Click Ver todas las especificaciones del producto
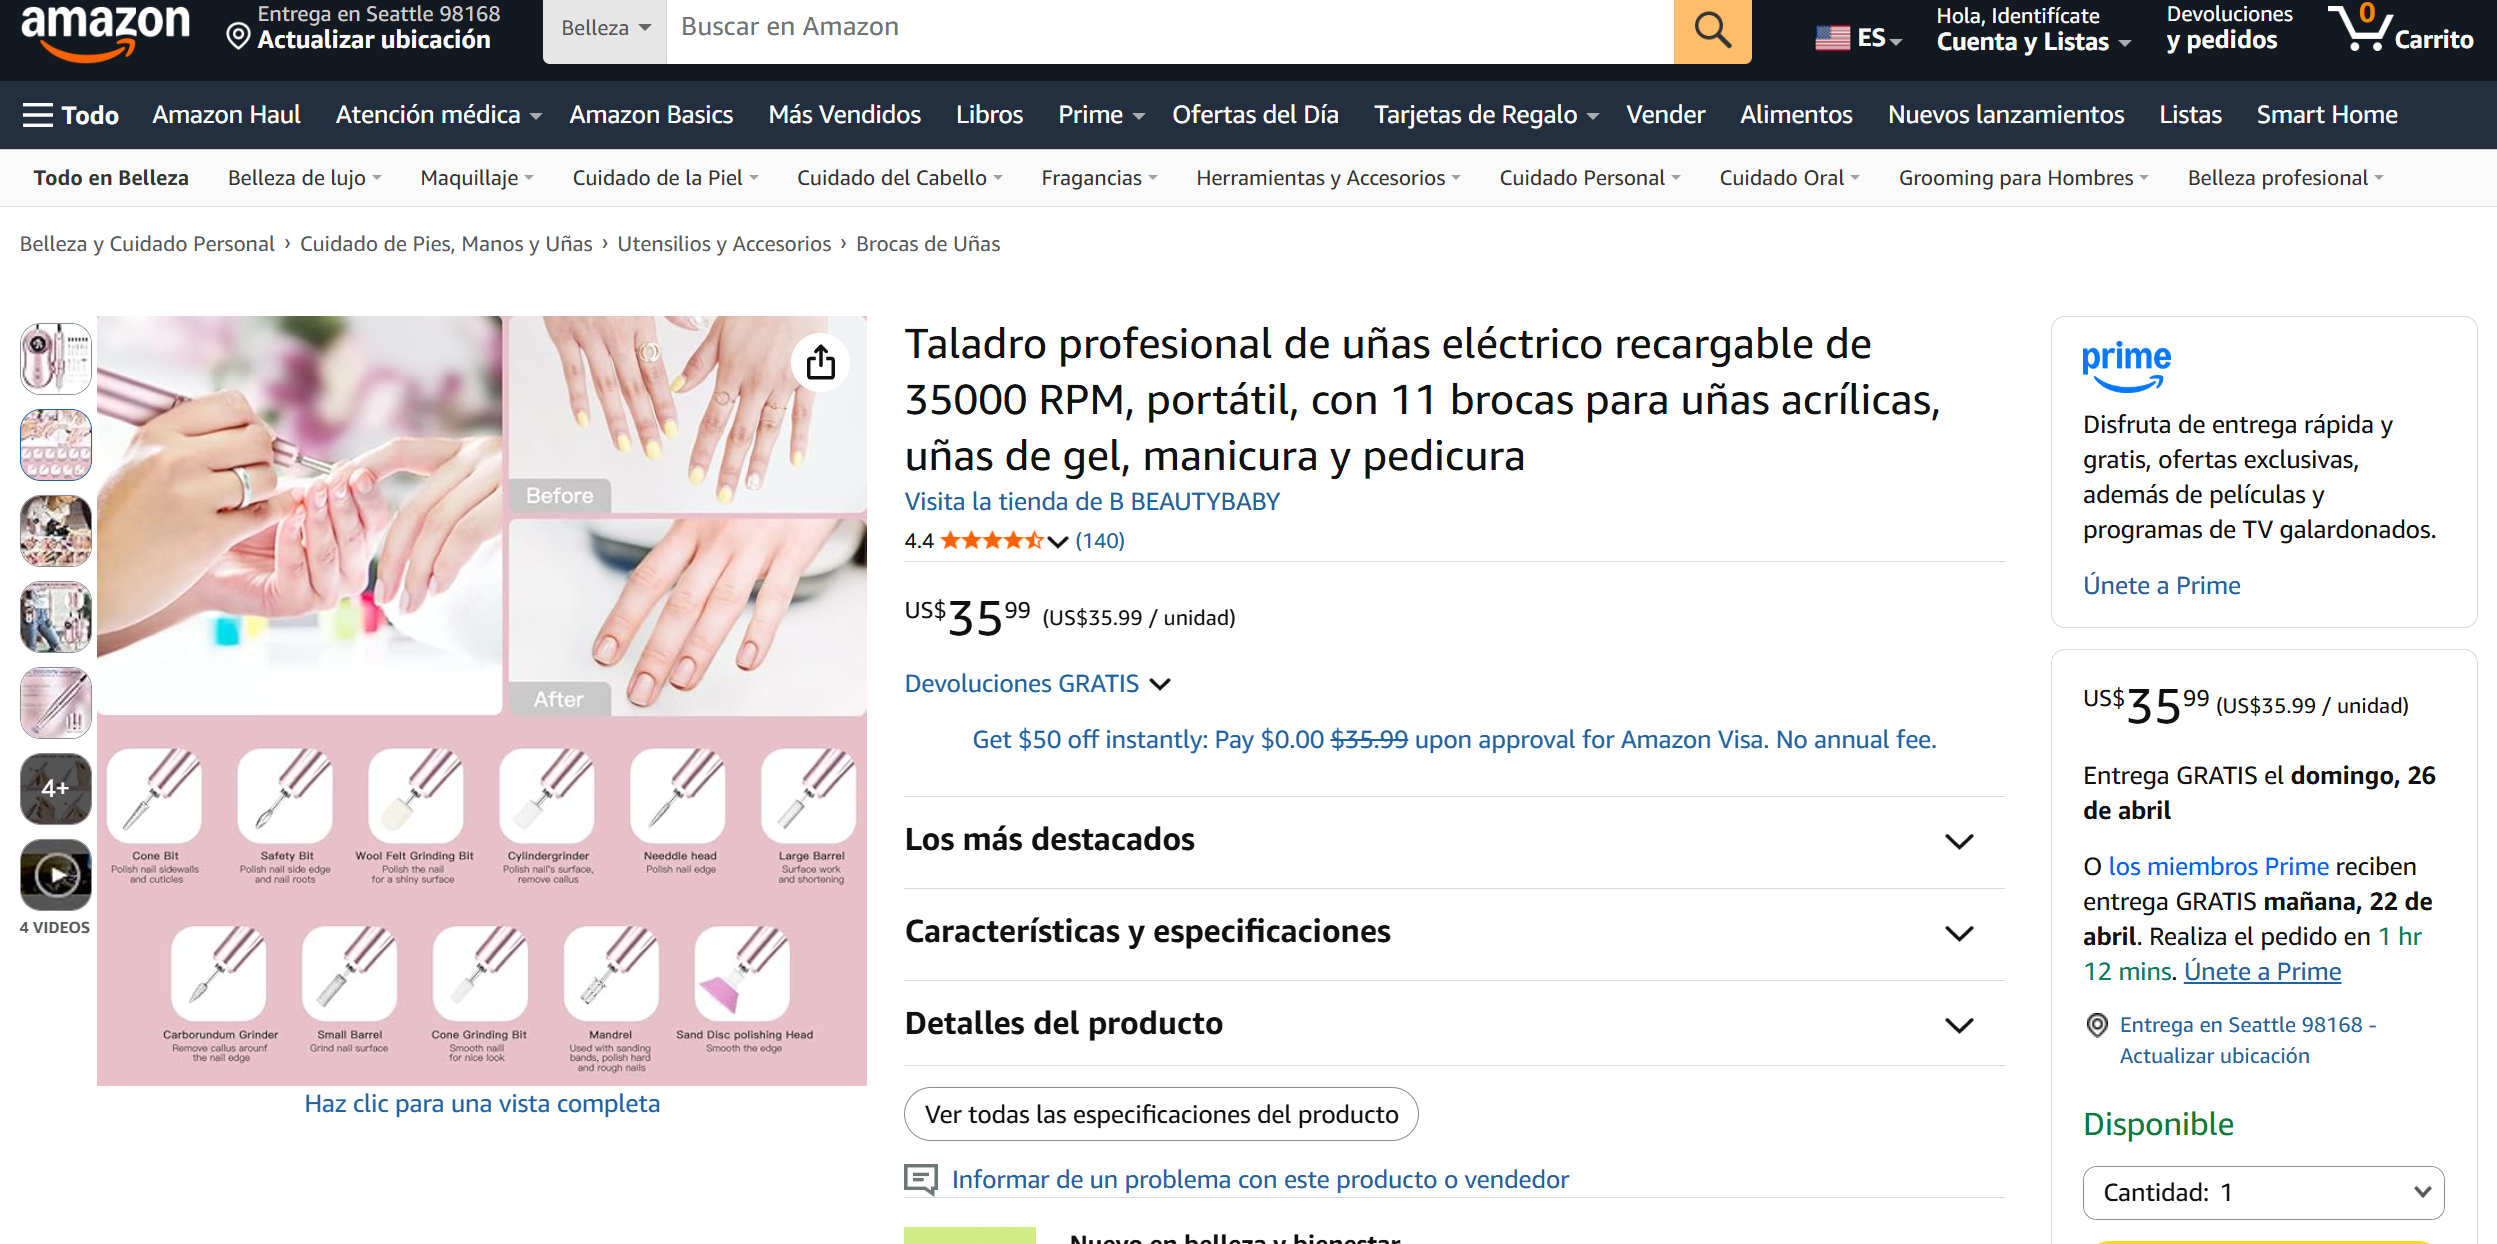Viewport: 2497px width, 1244px height. 1161,1114
